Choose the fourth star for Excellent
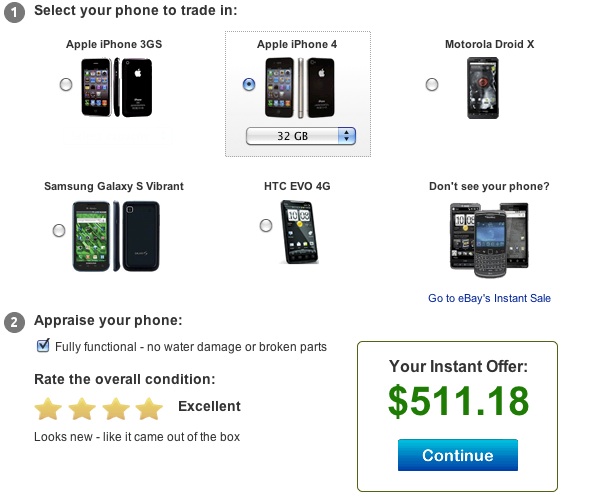This screenshot has width=600, height=497. [149, 408]
